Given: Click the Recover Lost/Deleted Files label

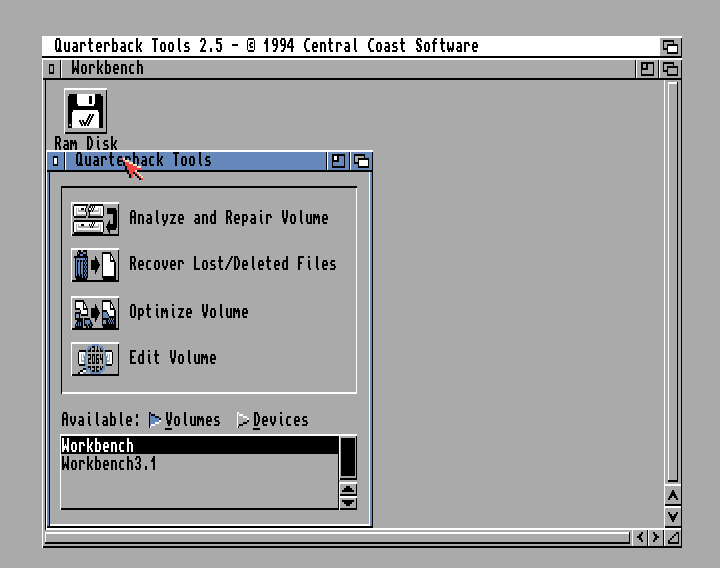Looking at the screenshot, I should click(233, 264).
